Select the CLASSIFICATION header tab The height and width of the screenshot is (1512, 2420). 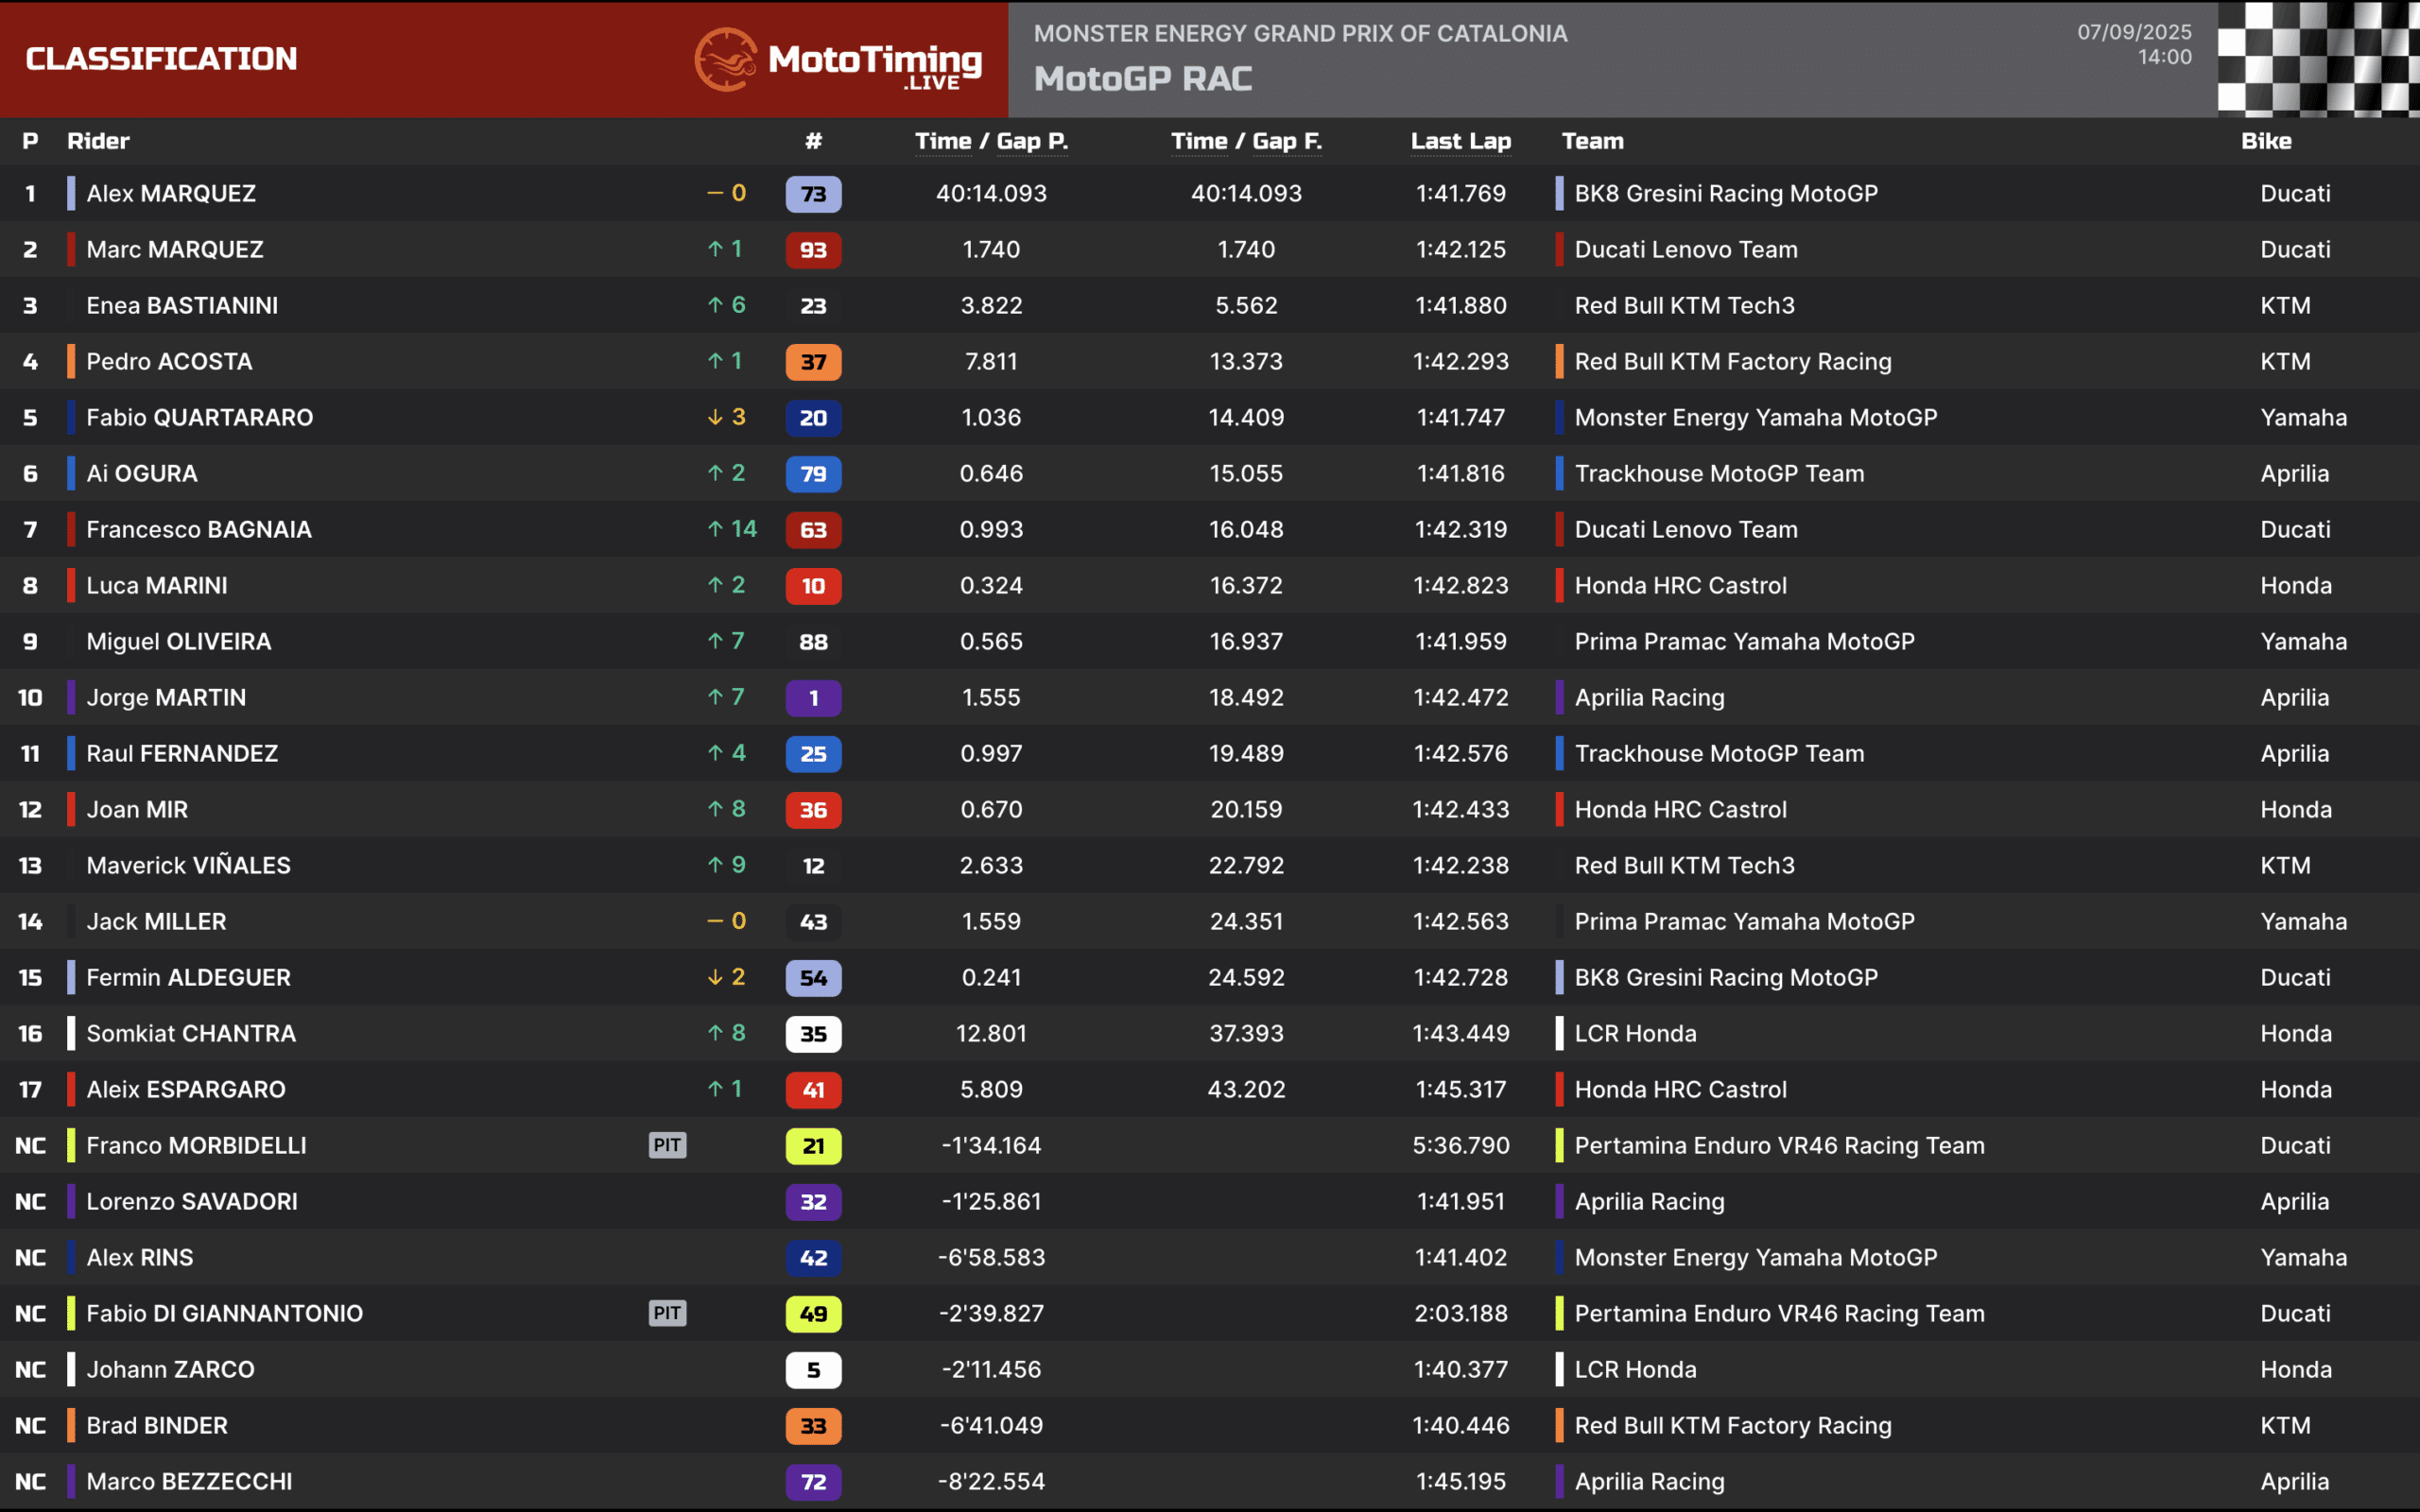click(x=162, y=58)
